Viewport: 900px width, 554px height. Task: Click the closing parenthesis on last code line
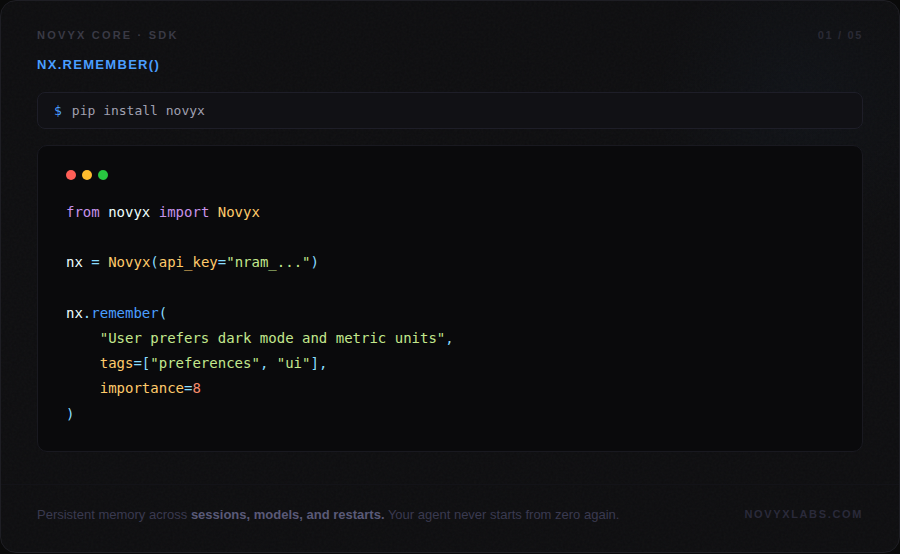click(x=70, y=413)
